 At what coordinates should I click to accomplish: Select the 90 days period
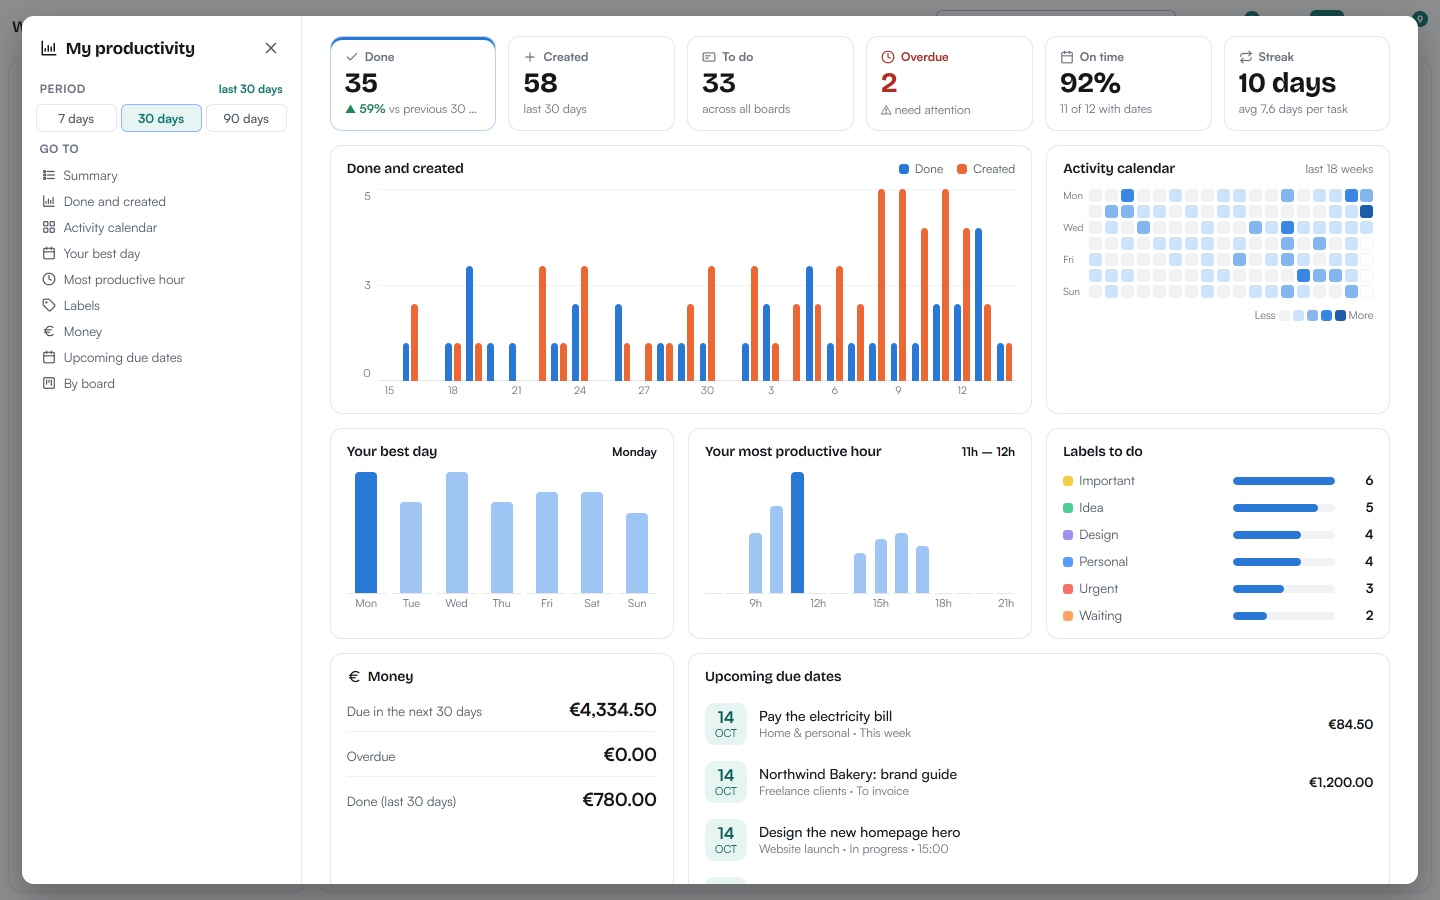(x=246, y=118)
